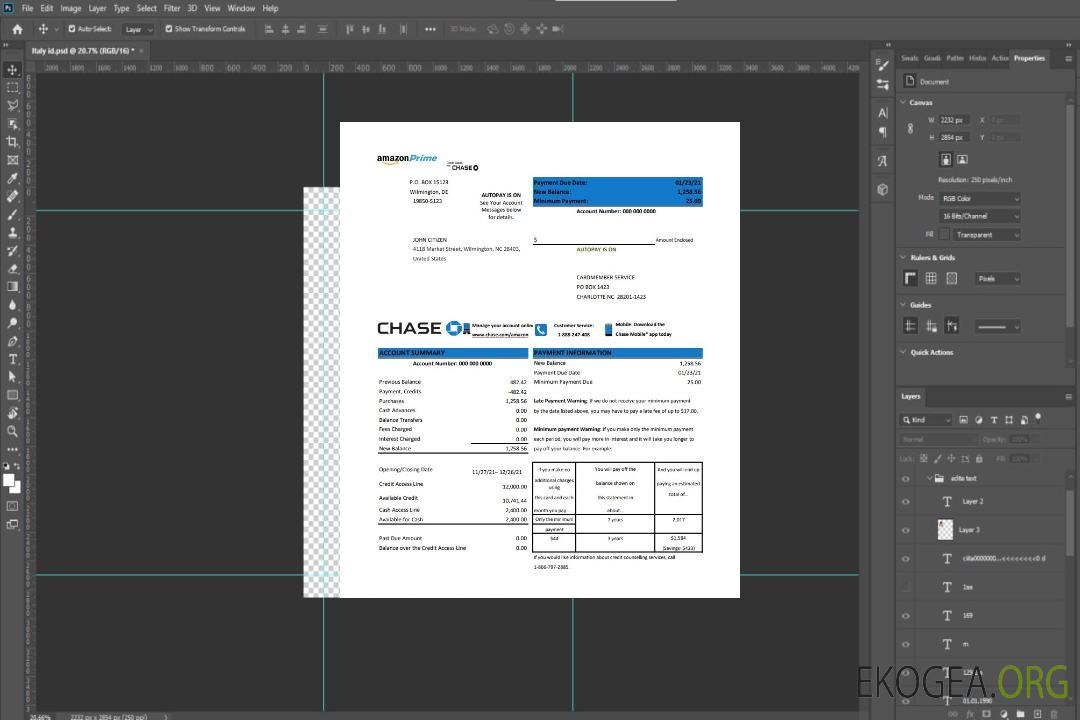
Task: Open the guide line style dropdown
Action: (x=998, y=327)
